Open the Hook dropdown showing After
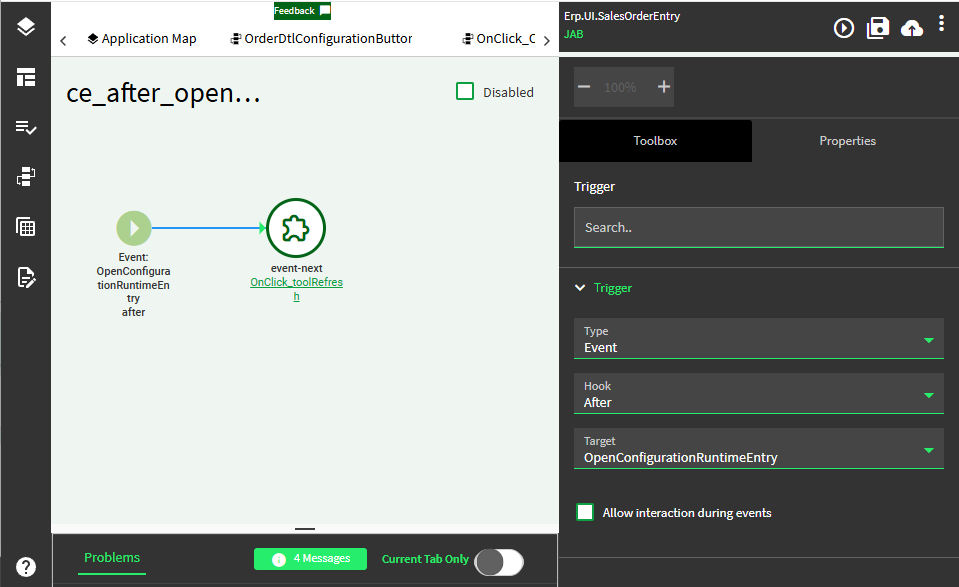The height and width of the screenshot is (587, 959). coord(758,394)
